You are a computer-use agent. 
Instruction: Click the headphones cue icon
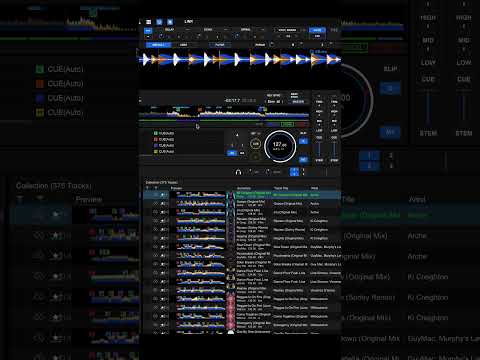238,172
